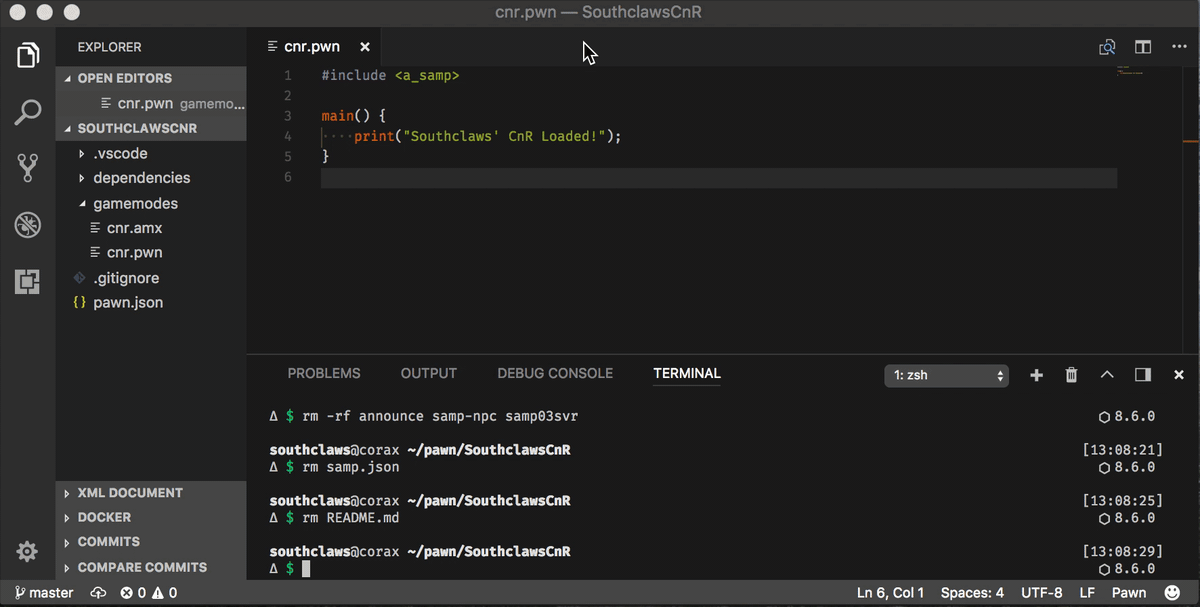Close the cnr.pwn editor tab
Viewport: 1200px width, 607px height.
click(365, 47)
